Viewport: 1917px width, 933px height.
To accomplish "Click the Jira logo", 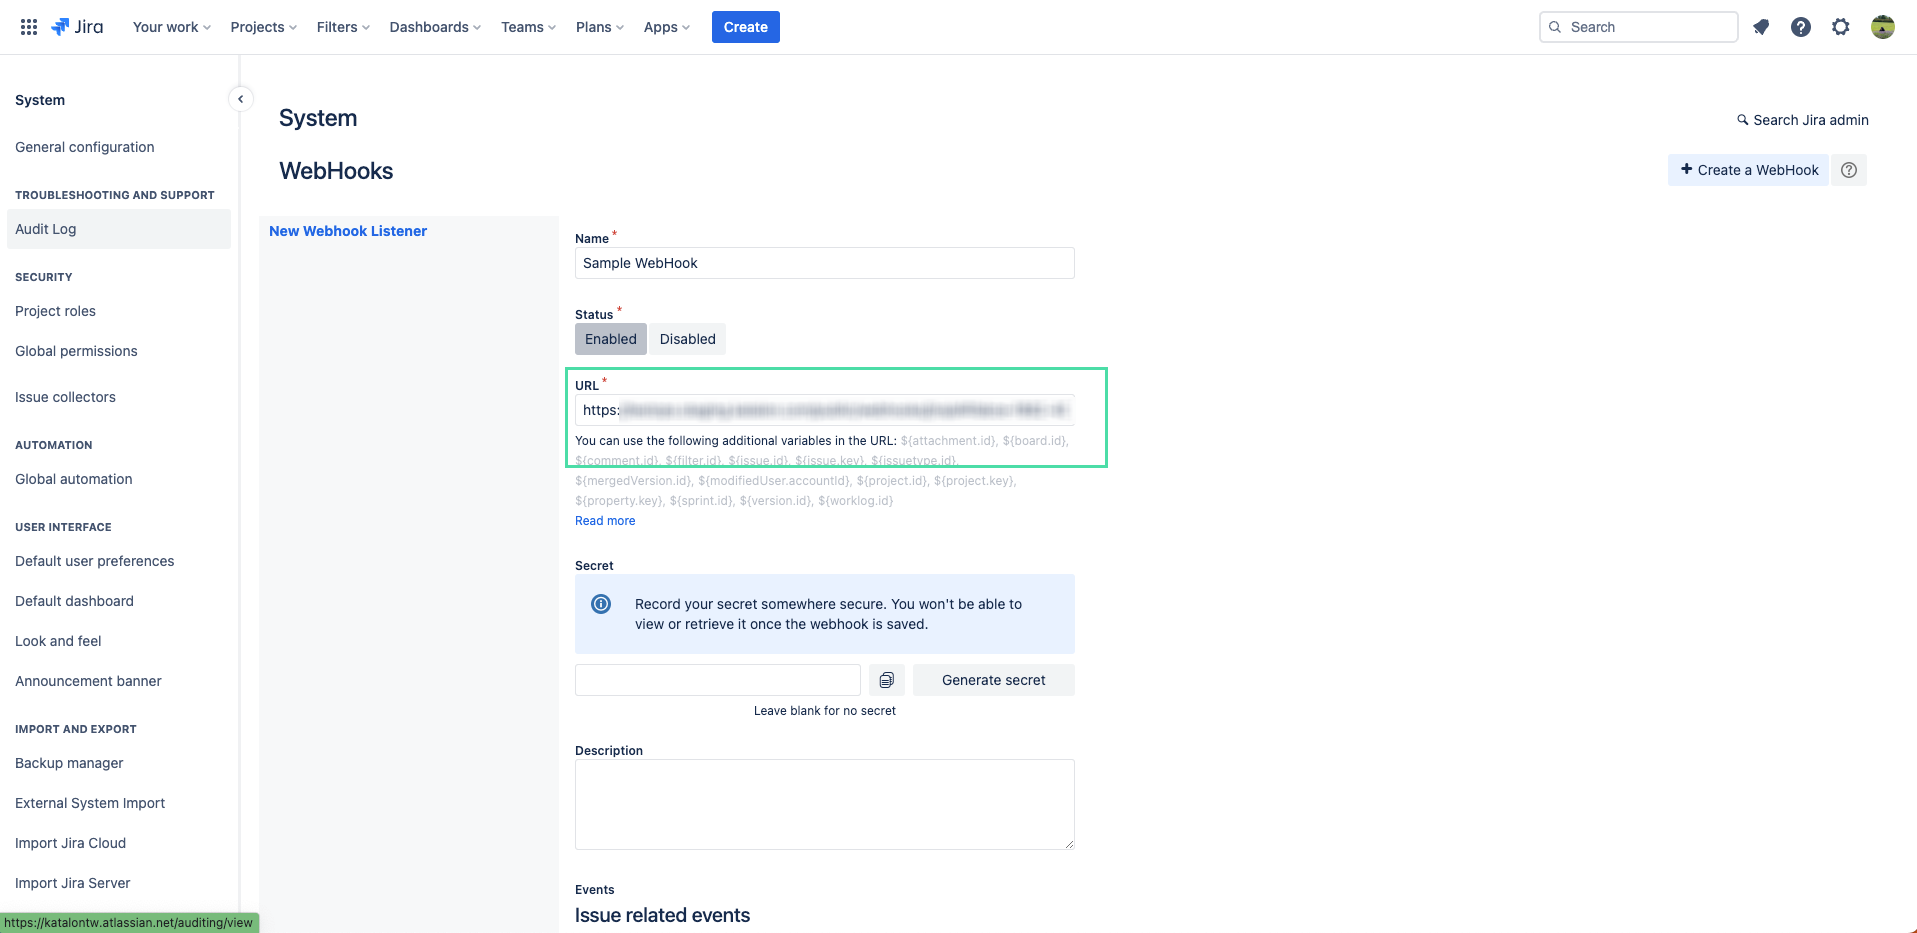I will click(77, 26).
